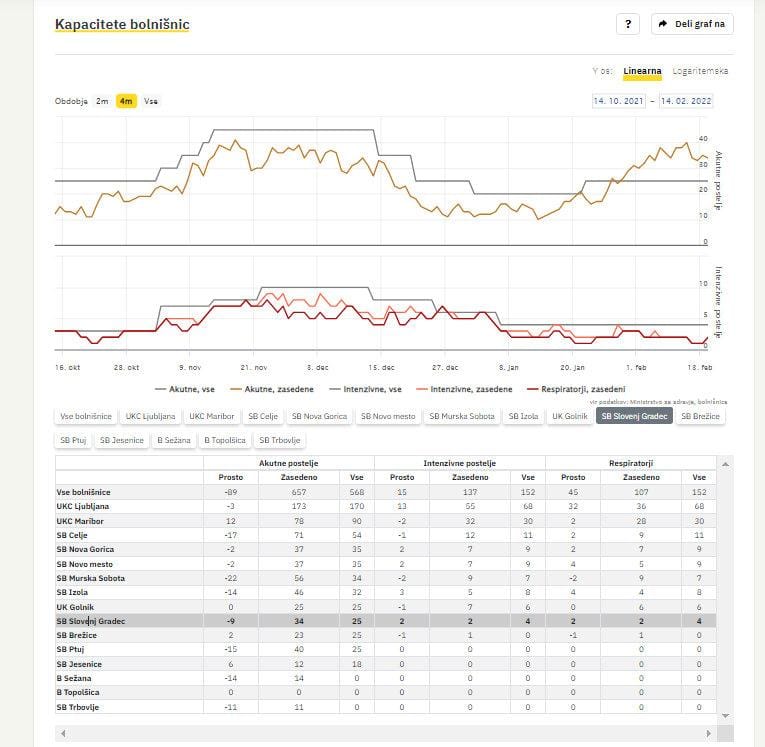Show entire period with Vse

(x=151, y=101)
